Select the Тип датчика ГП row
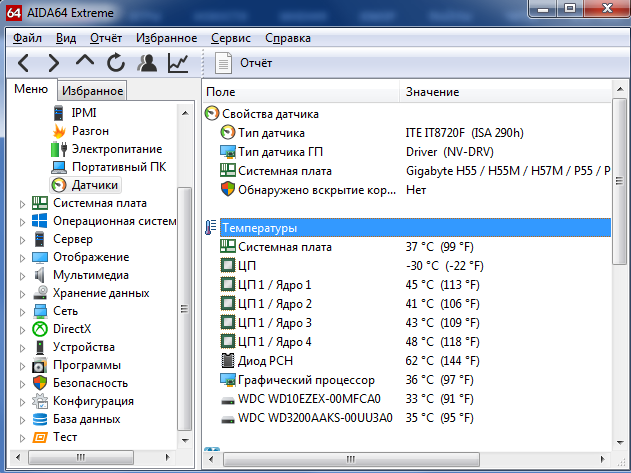This screenshot has height=473, width=631. point(415,152)
